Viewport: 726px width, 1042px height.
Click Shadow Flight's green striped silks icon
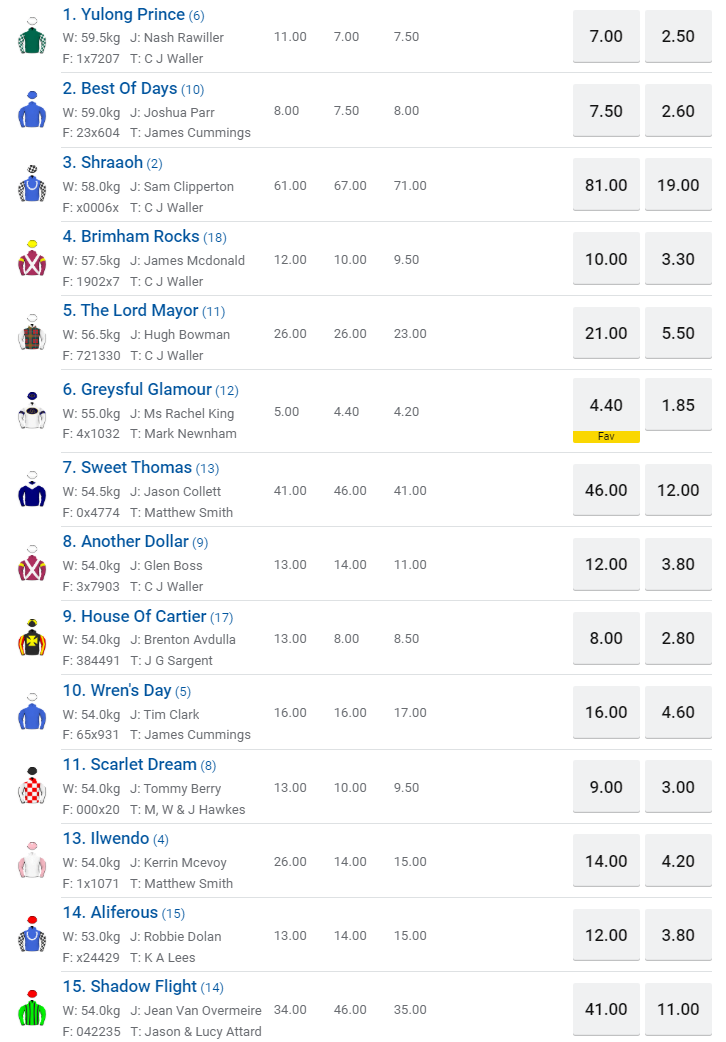coord(32,1009)
